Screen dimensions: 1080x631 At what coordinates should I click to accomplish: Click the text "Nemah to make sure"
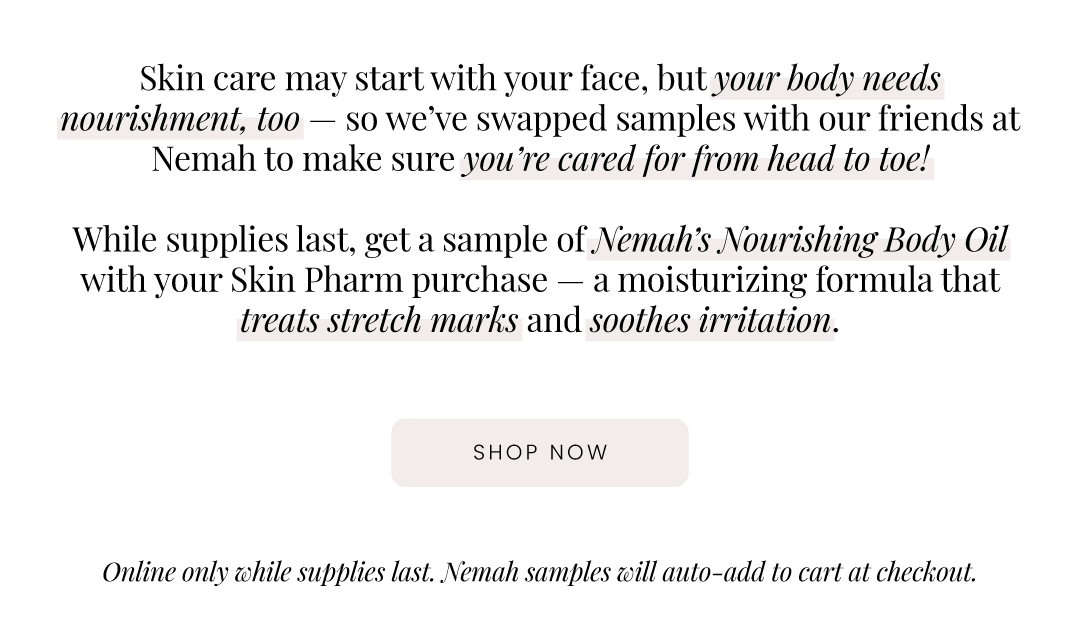tap(303, 160)
